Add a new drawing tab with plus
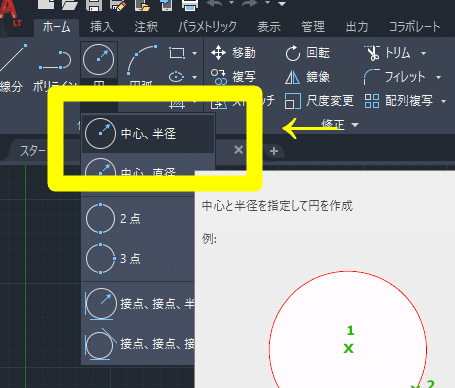This screenshot has height=388, width=455. pyautogui.click(x=274, y=151)
